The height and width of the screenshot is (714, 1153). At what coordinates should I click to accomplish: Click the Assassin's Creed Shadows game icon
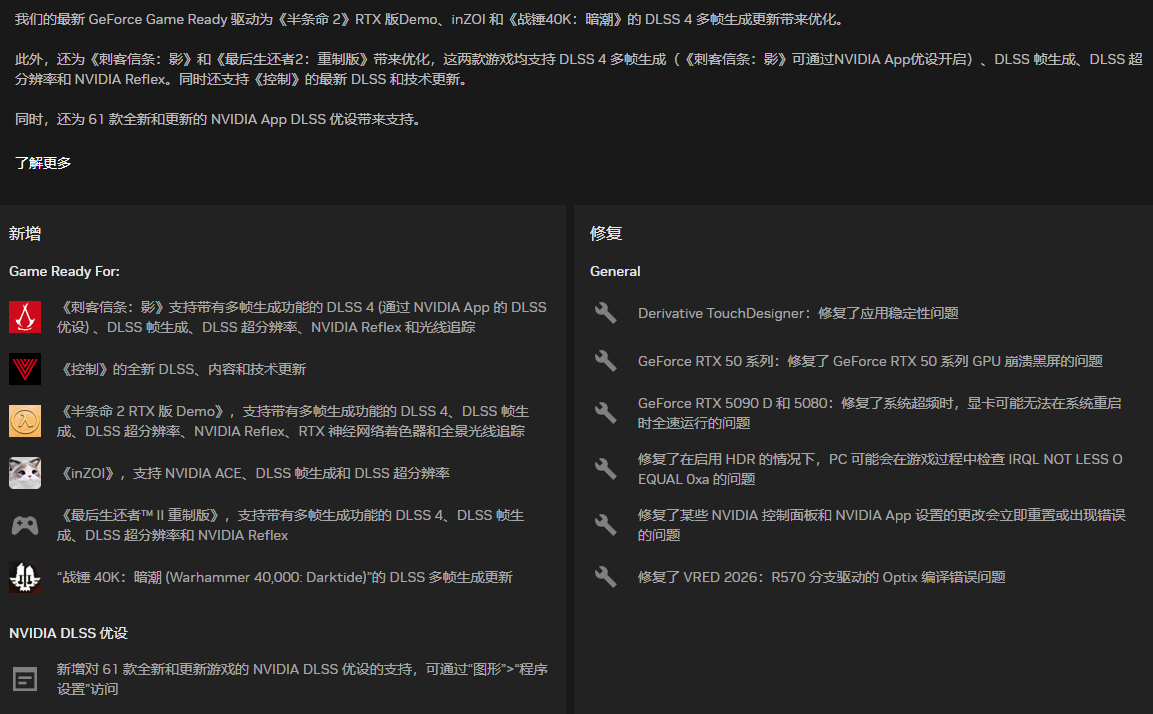coord(24,317)
